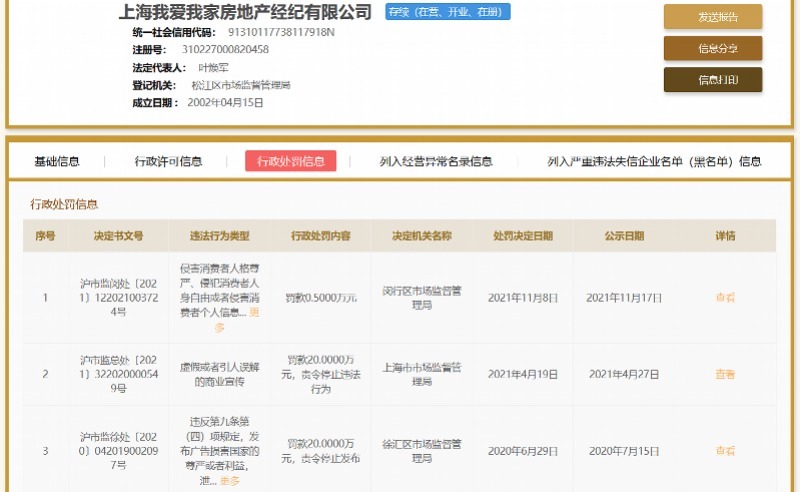Select the 行政处罚信息 tab

(x=291, y=161)
